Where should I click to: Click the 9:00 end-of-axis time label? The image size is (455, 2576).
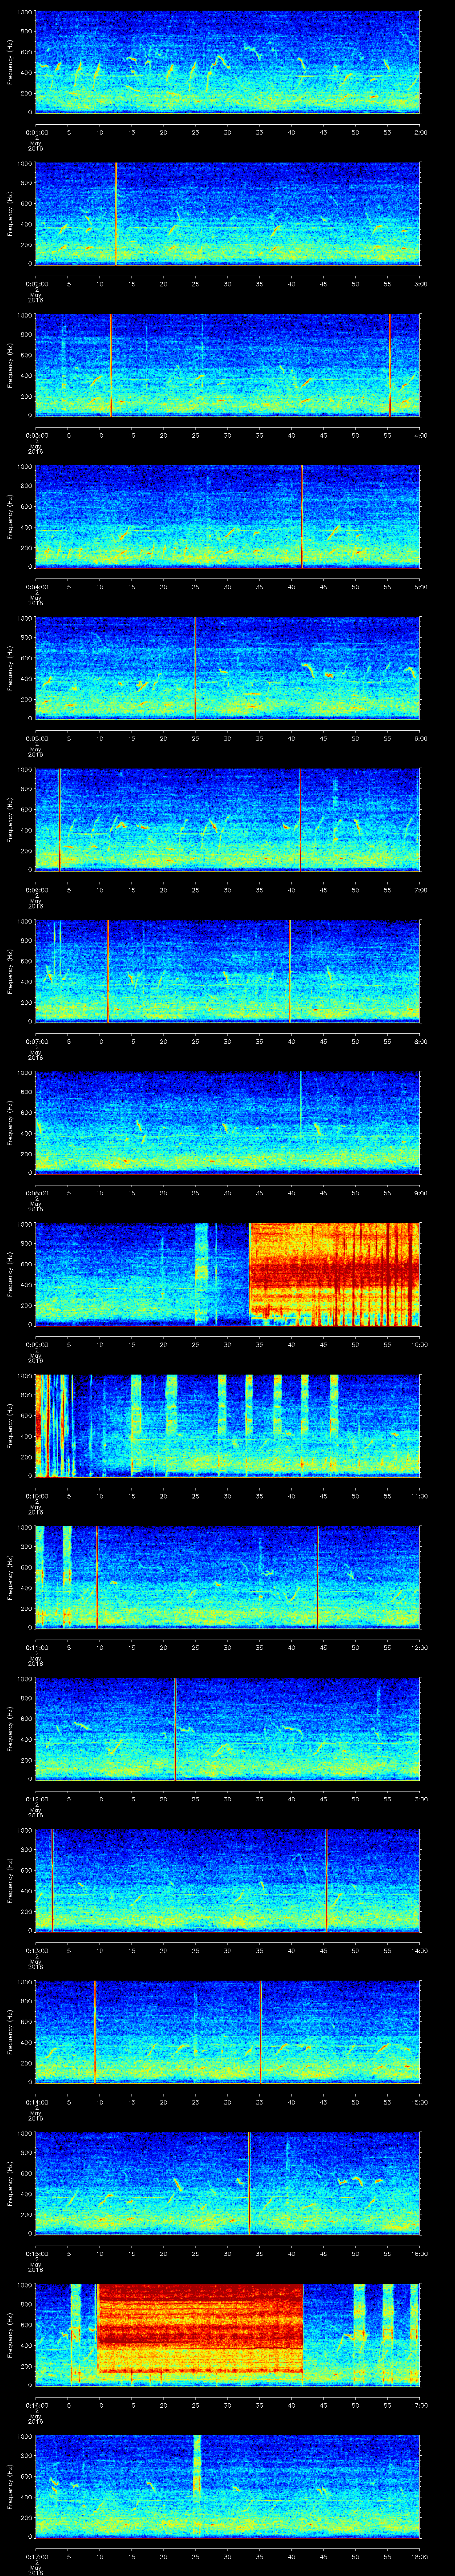point(420,1192)
